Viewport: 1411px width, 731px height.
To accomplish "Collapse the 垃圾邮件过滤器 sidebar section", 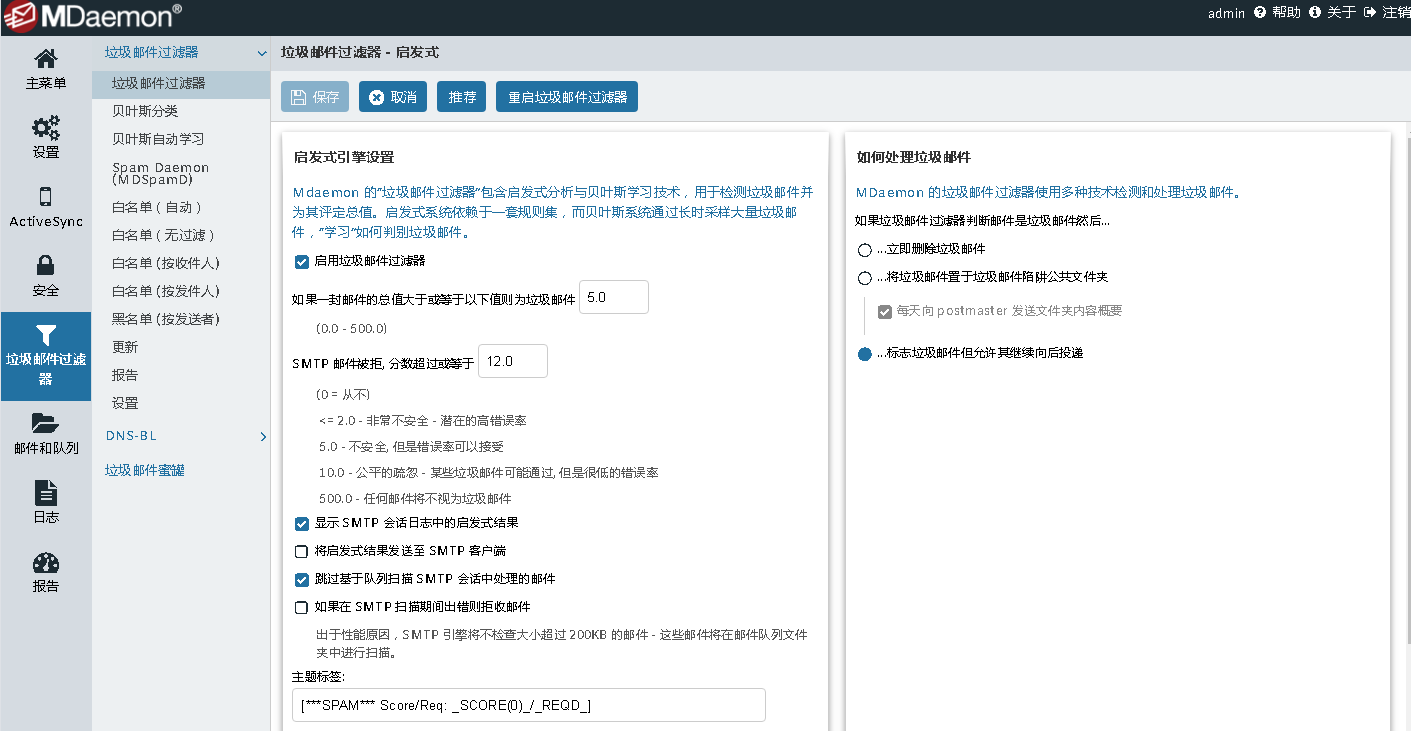I will (262, 53).
